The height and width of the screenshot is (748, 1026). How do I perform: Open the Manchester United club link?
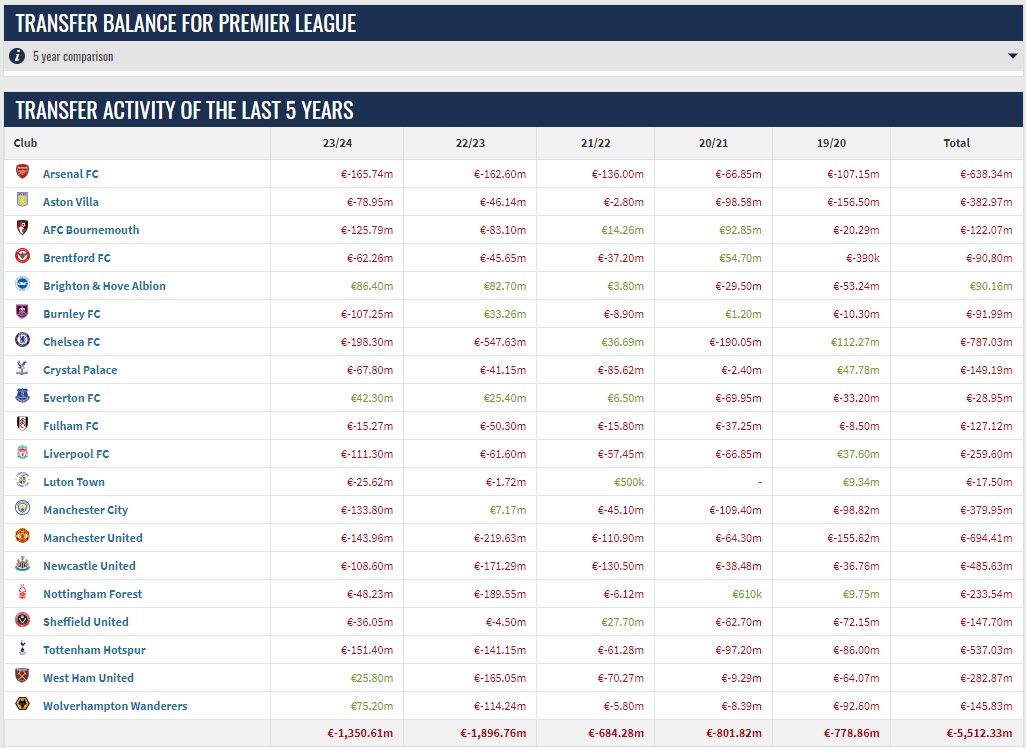click(x=92, y=538)
